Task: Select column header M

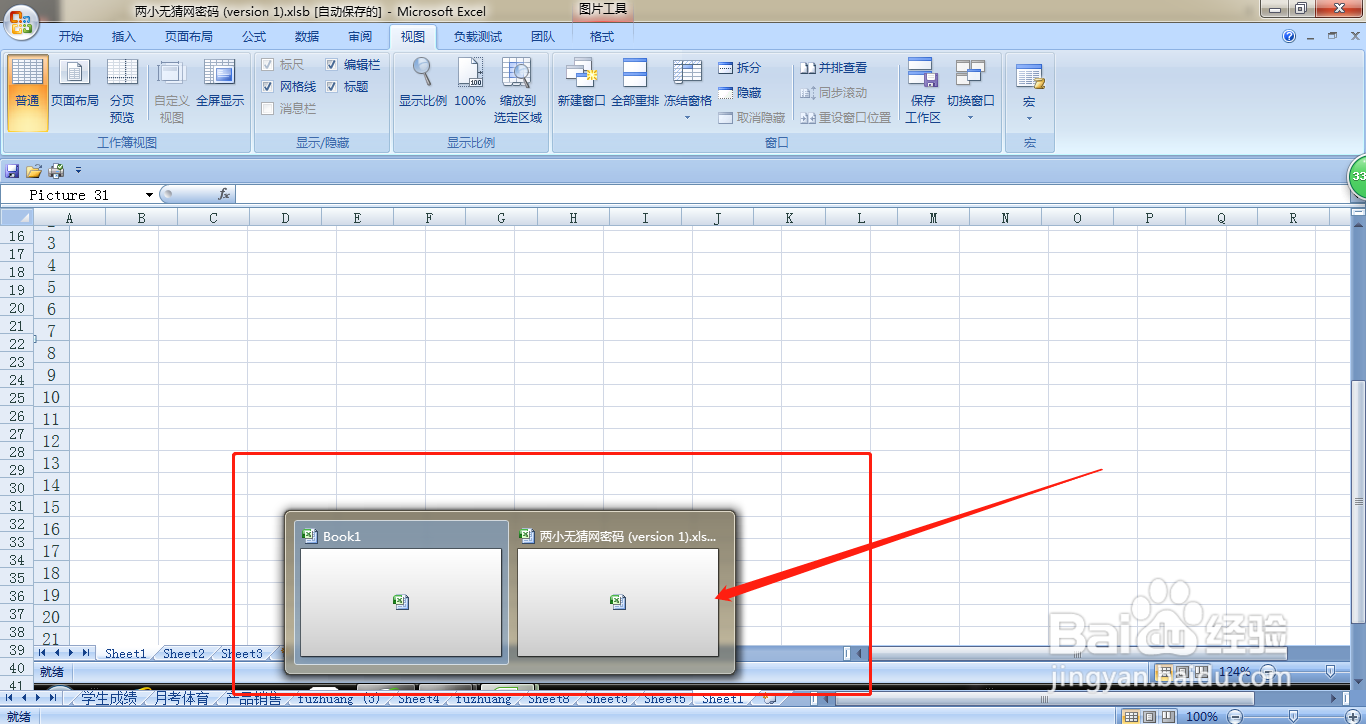Action: pyautogui.click(x=933, y=217)
